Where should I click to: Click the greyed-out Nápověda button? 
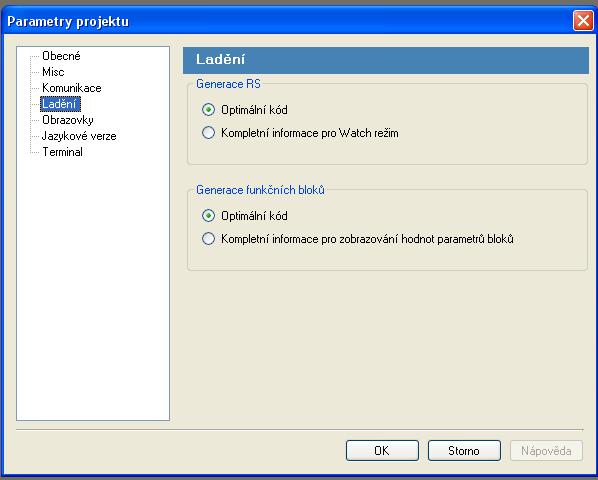[x=546, y=451]
